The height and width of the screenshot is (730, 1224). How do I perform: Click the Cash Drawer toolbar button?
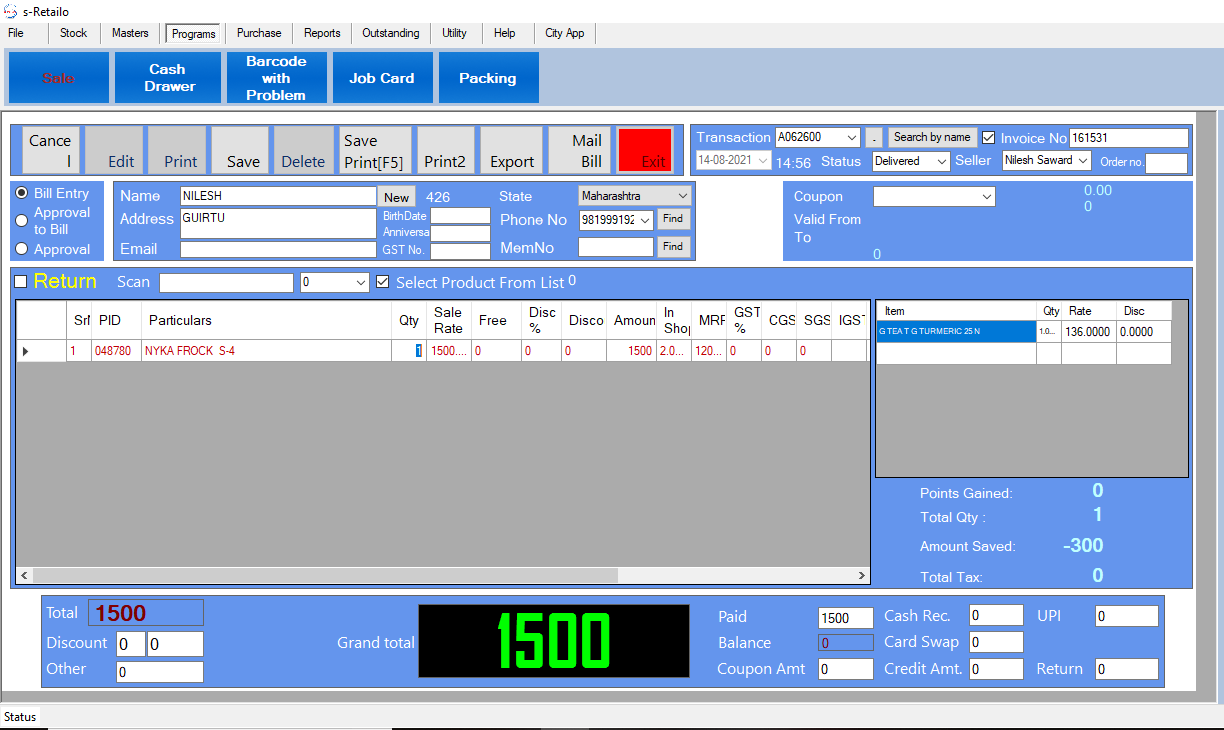click(x=168, y=78)
